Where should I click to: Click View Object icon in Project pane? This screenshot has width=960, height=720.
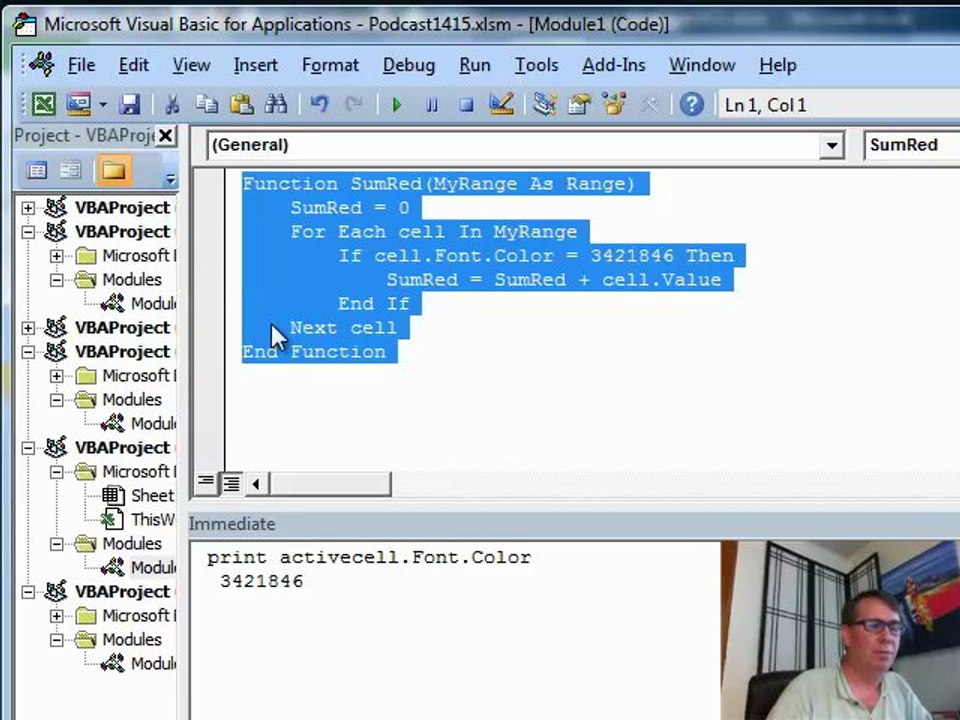tap(70, 170)
